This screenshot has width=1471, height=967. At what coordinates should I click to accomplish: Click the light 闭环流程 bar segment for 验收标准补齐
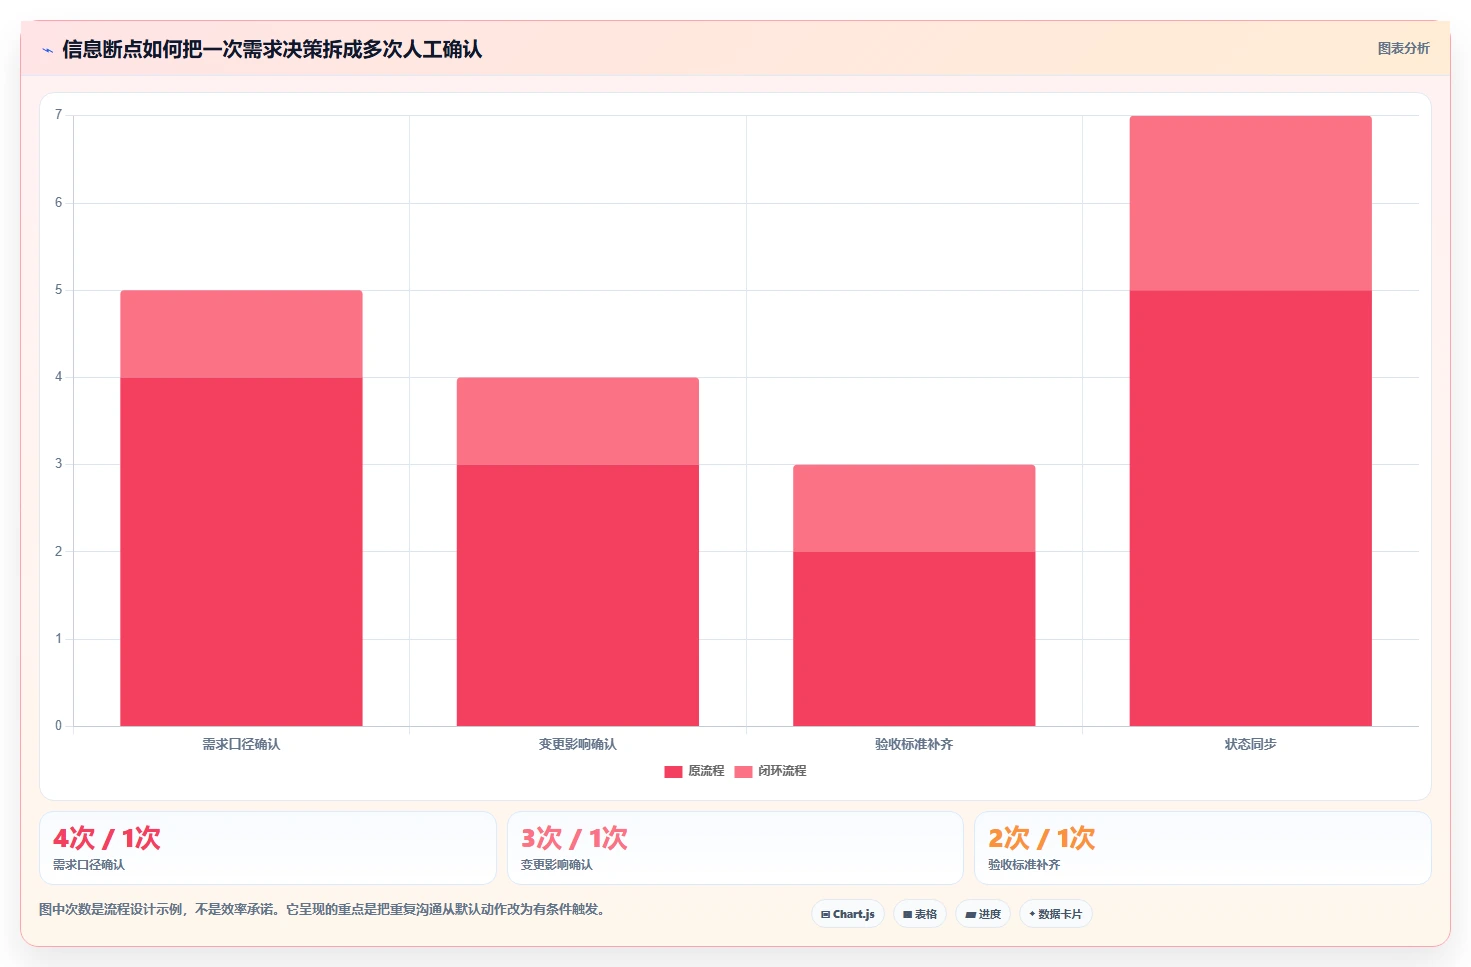click(x=914, y=508)
